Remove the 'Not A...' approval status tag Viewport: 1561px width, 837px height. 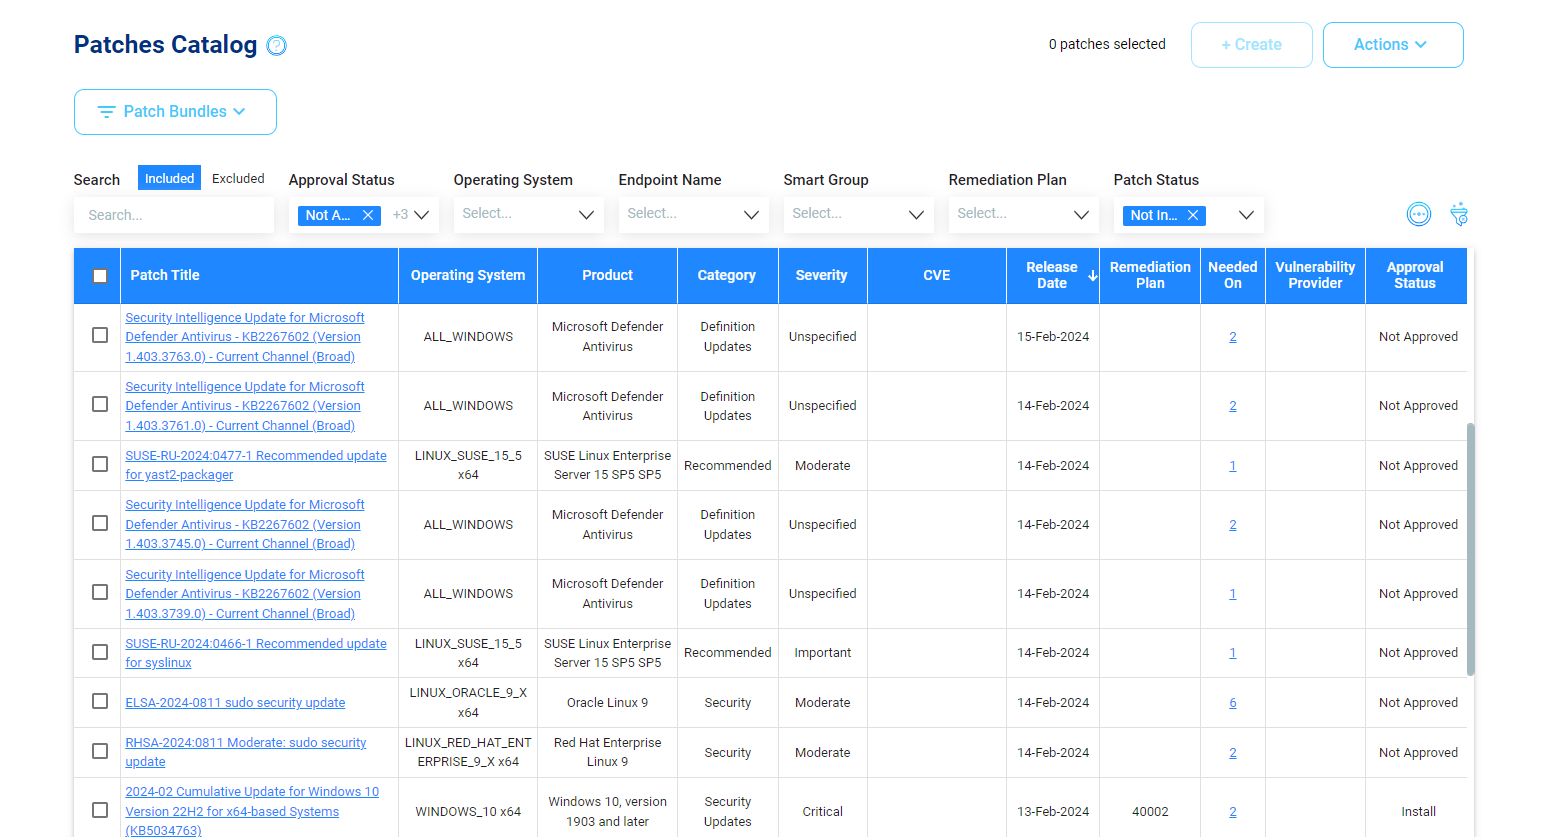368,215
